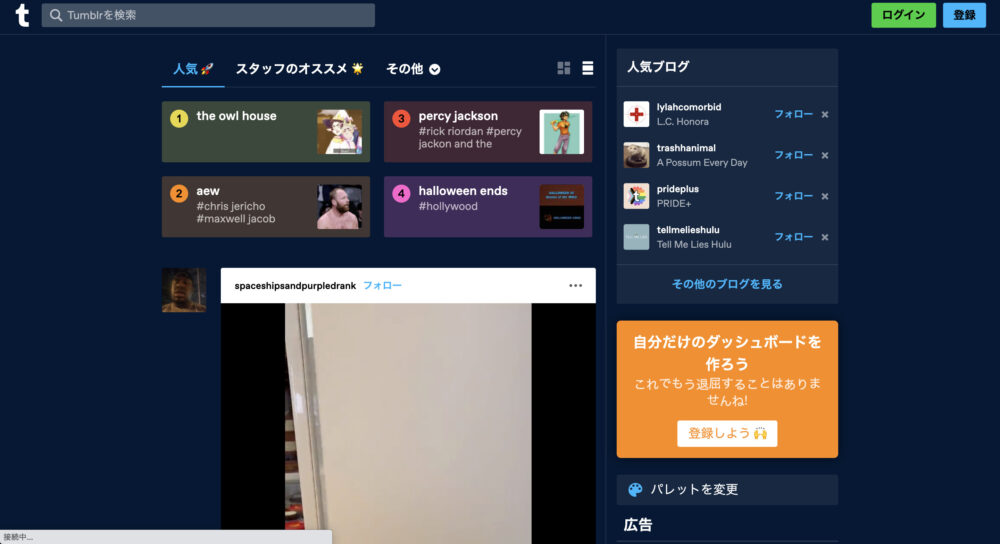Switch to the 人気 tab

tap(193, 69)
